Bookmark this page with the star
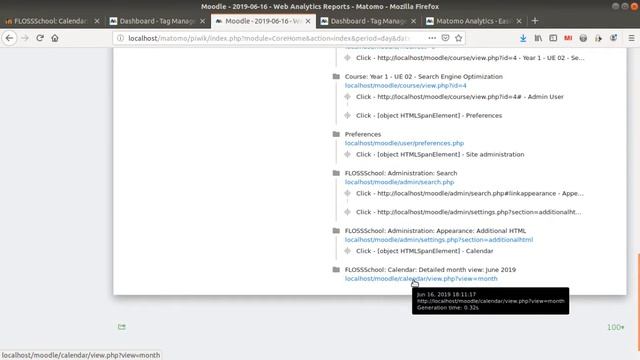 point(458,38)
